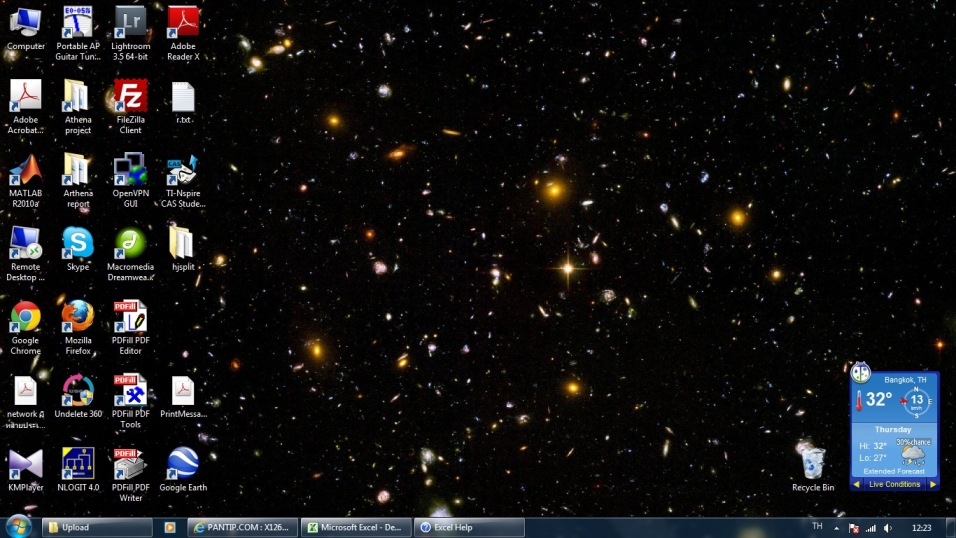The height and width of the screenshot is (538, 956).
Task: Launch KMPlayer shortcut
Action: [x=26, y=470]
